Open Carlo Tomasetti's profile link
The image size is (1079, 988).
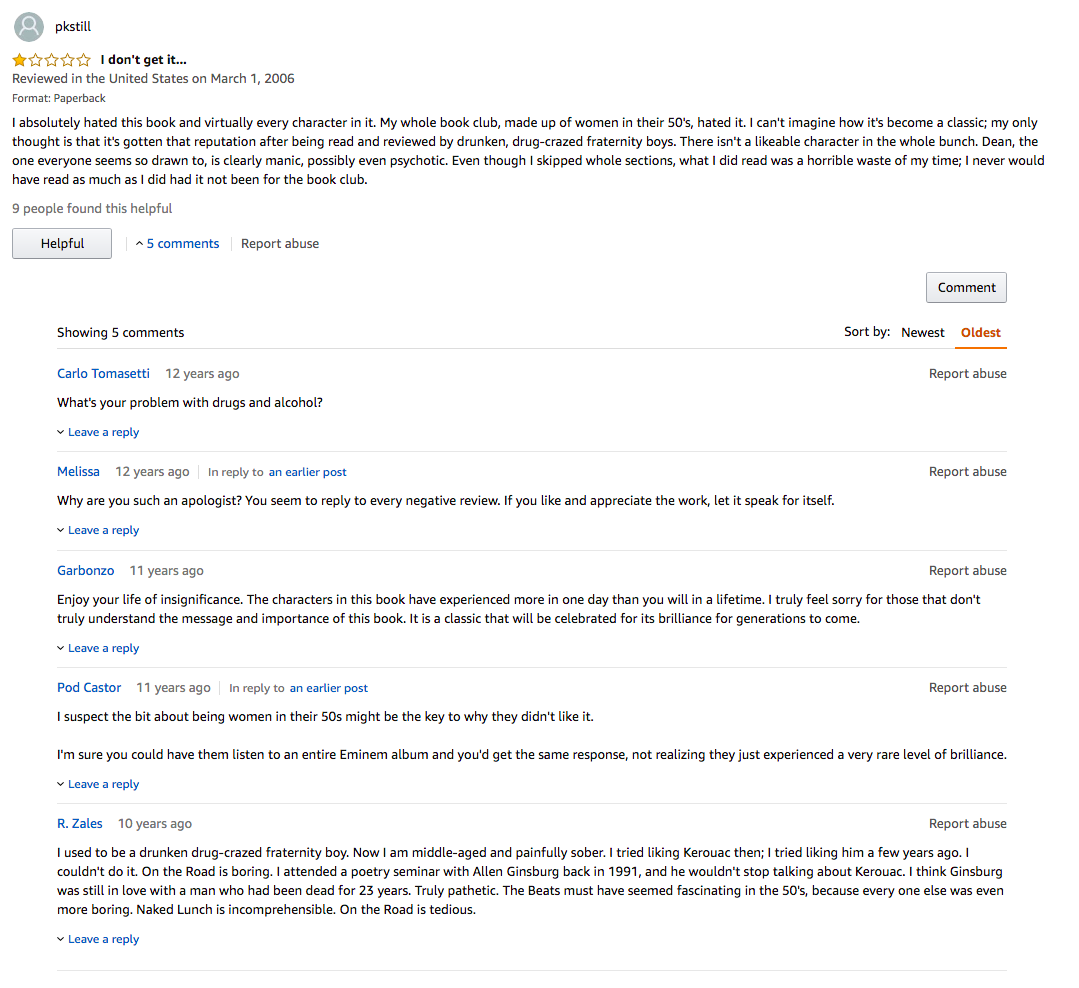point(103,374)
